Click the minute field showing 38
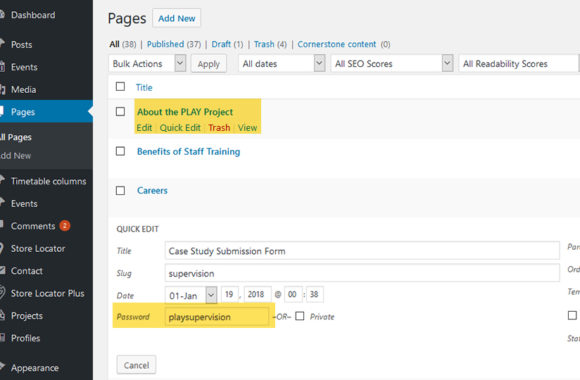This screenshot has width=580, height=380. point(314,295)
